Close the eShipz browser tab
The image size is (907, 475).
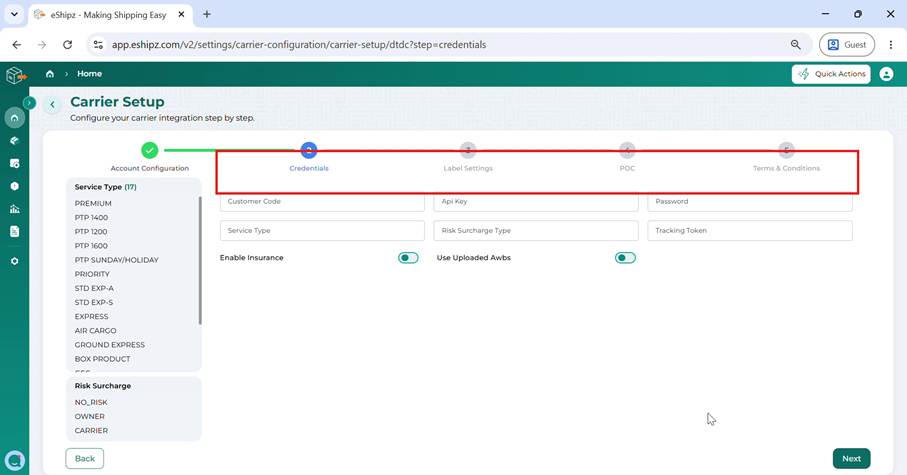181,14
